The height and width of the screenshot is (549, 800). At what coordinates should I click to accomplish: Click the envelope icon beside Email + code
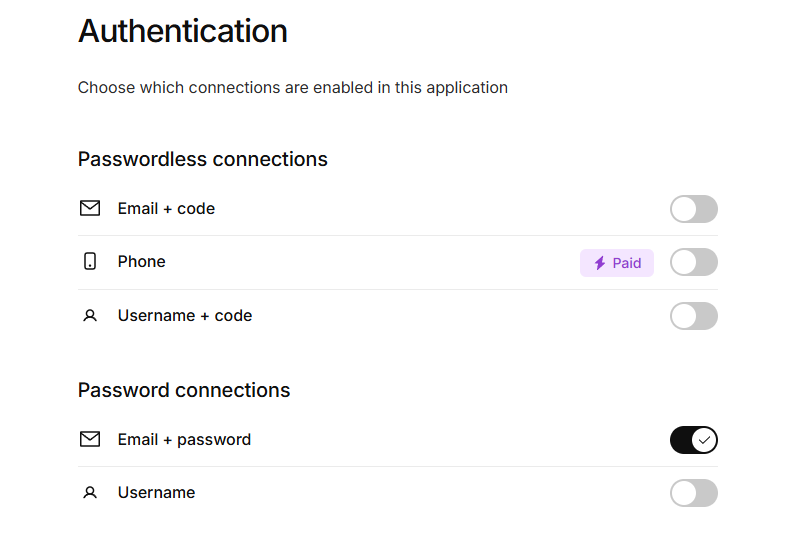(x=90, y=208)
